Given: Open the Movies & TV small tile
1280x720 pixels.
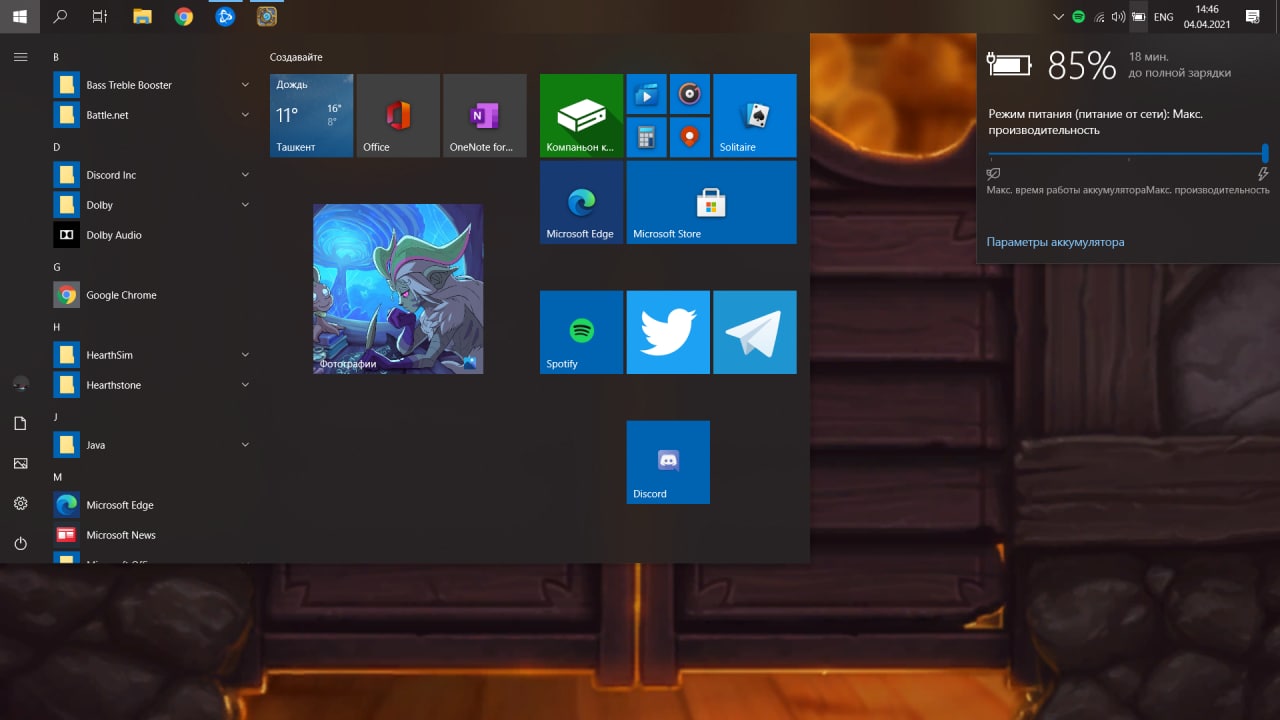Looking at the screenshot, I should coord(647,94).
